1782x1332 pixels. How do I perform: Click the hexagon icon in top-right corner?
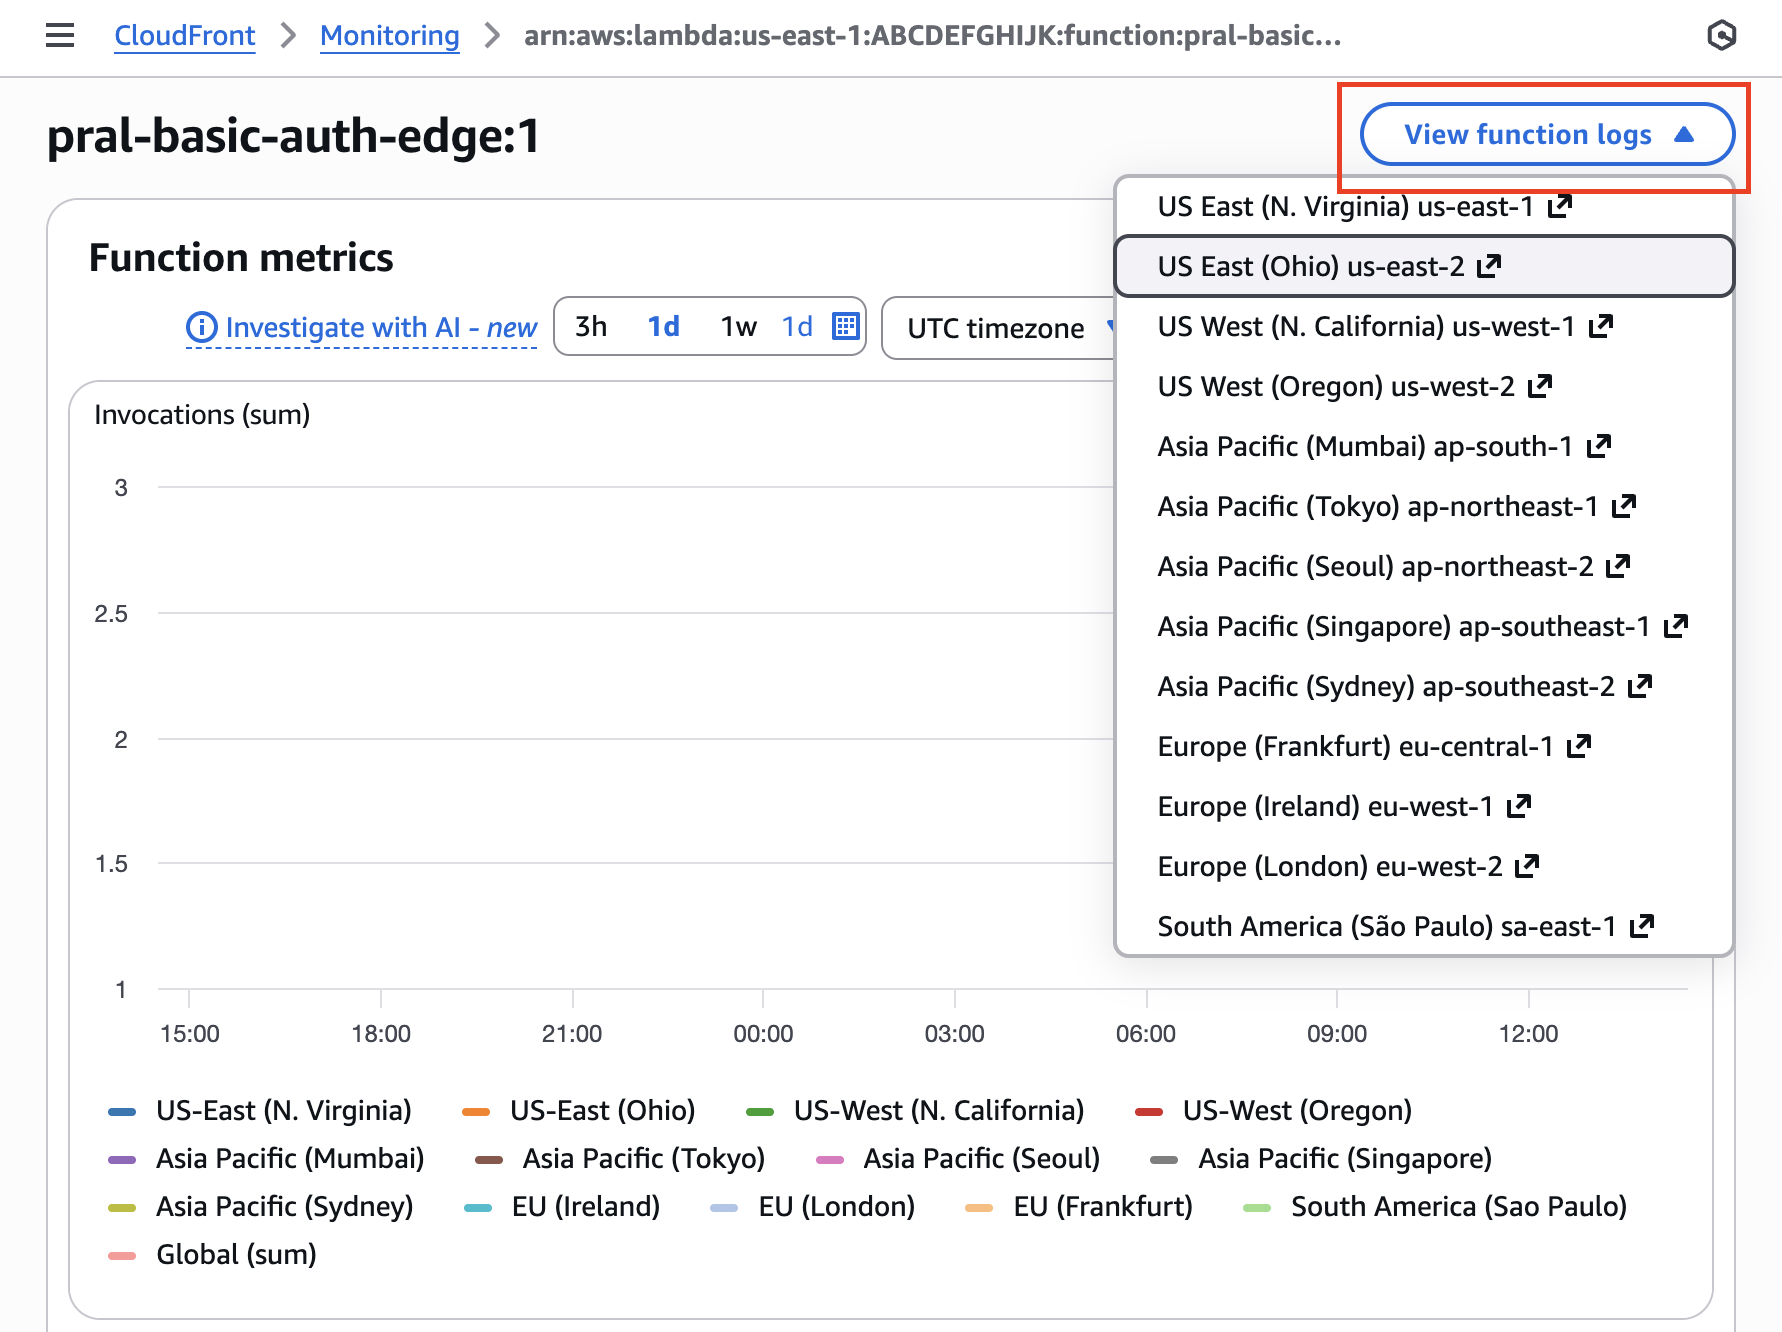click(1721, 36)
